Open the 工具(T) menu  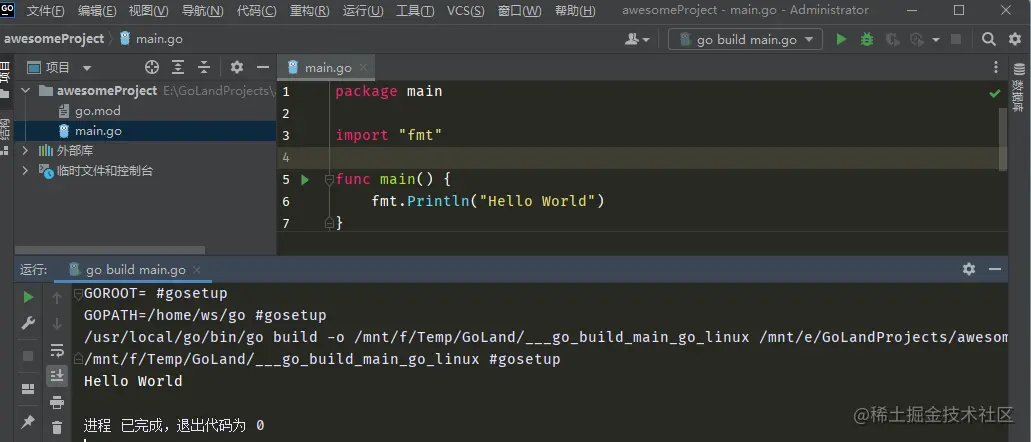415,11
